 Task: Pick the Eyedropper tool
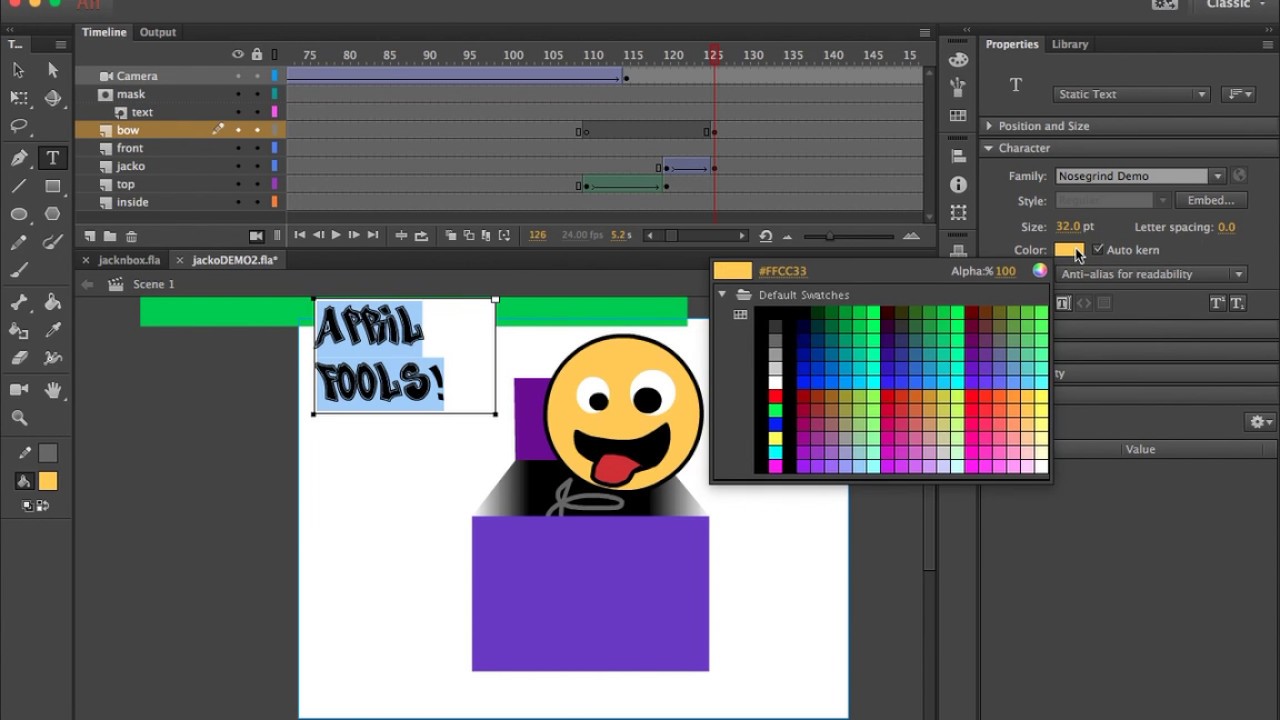click(x=53, y=330)
